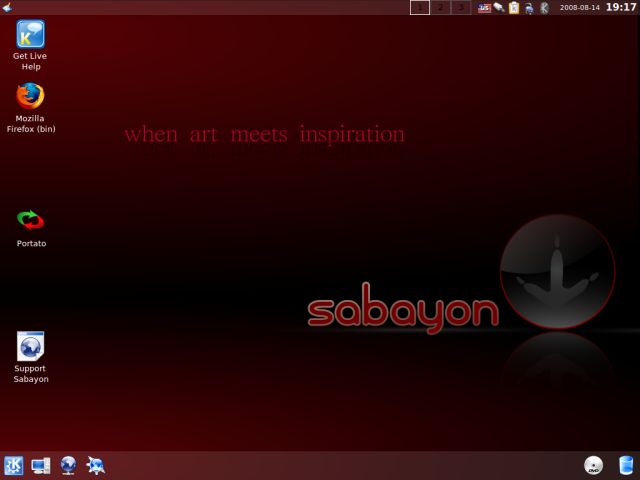This screenshot has width=640, height=480.
Task: Click the DVD disc icon in bottom panel
Action: [593, 465]
